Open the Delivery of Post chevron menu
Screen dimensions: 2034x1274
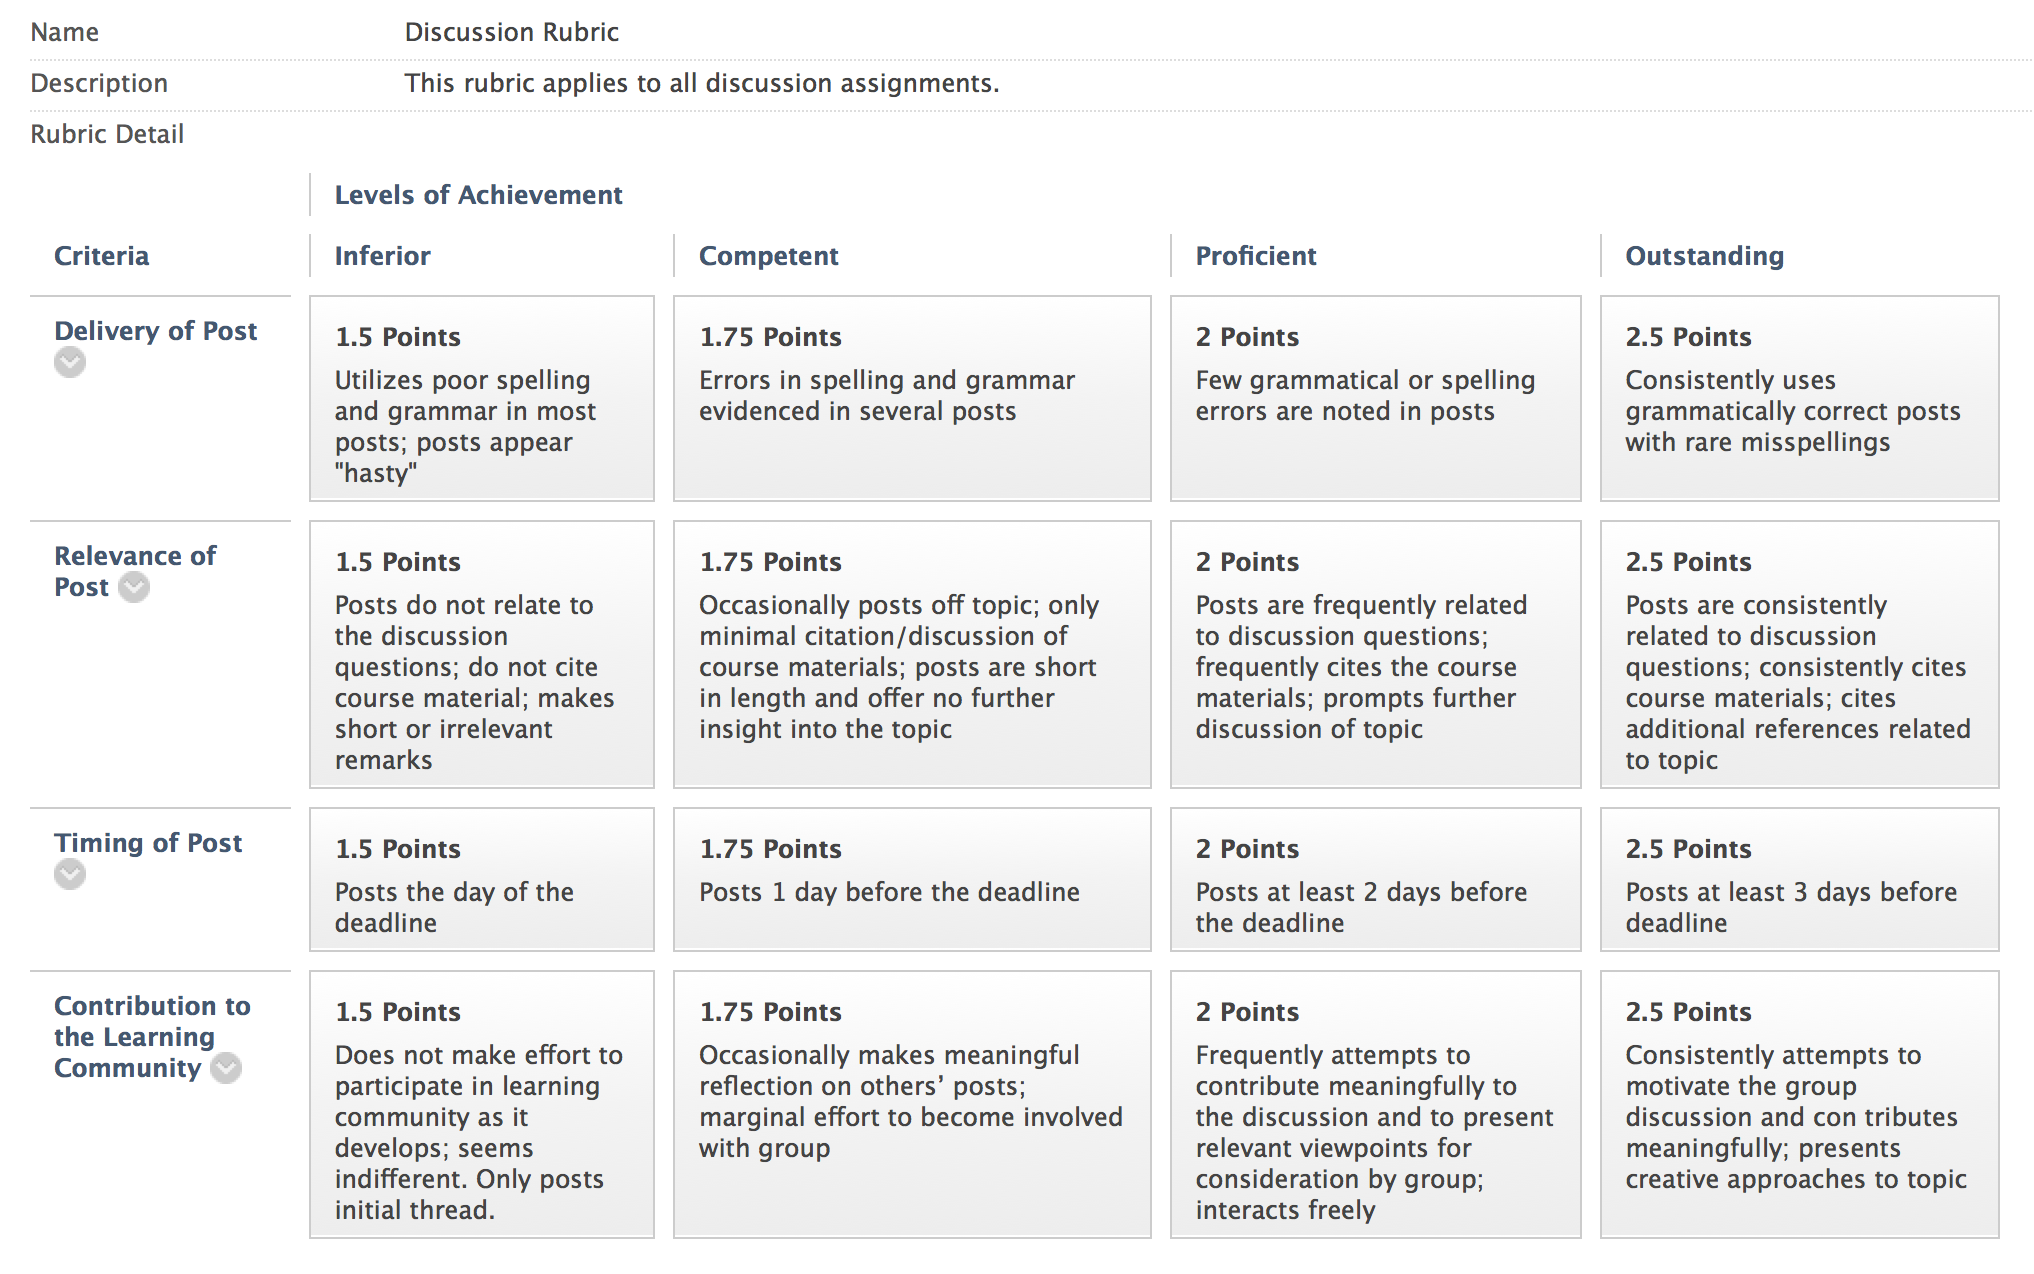click(70, 362)
